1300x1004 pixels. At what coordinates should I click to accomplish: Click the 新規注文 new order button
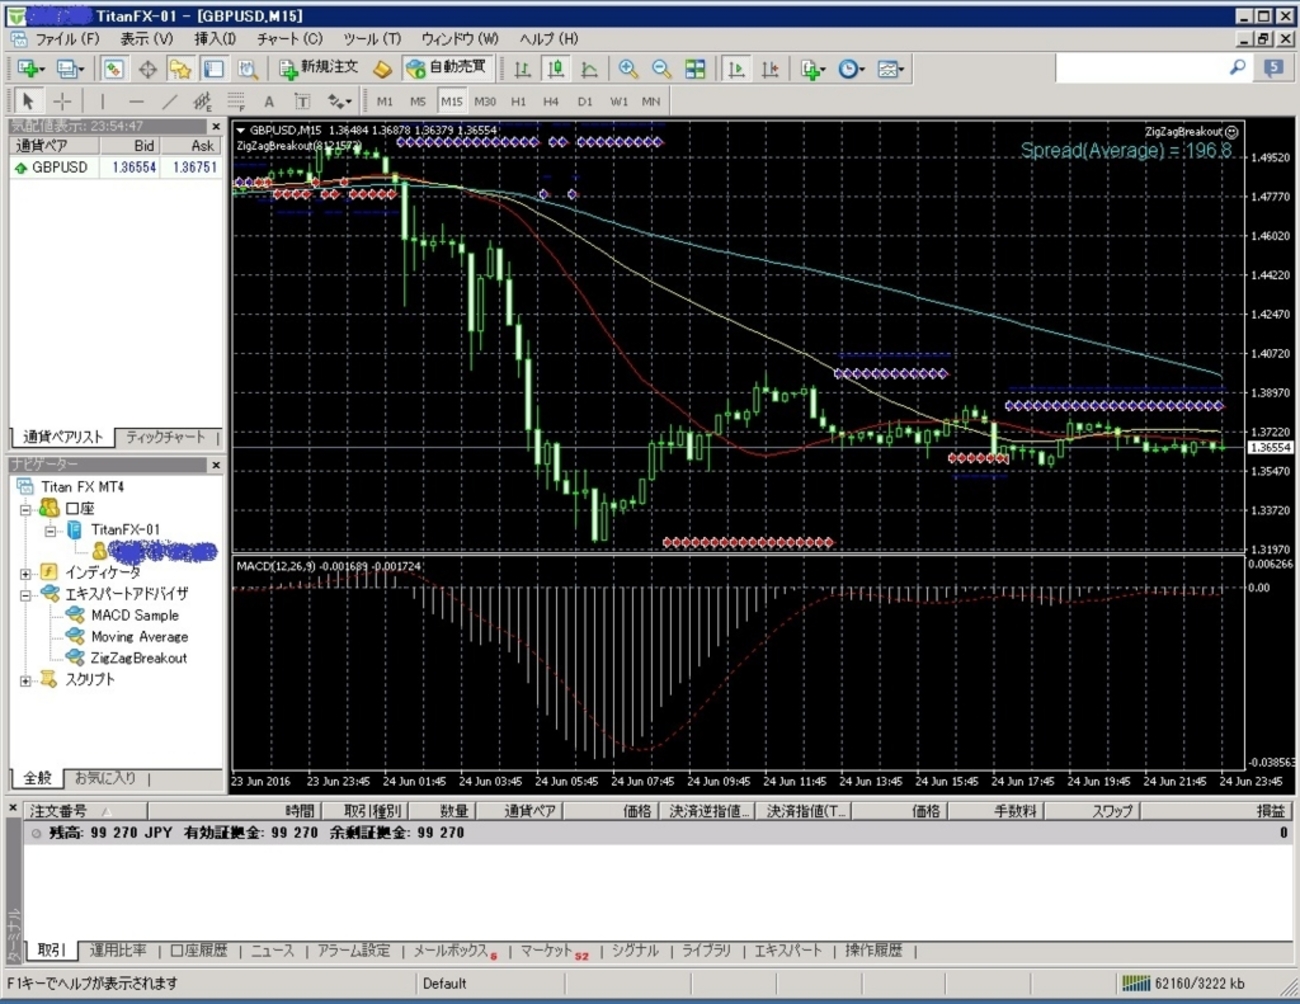click(x=319, y=68)
